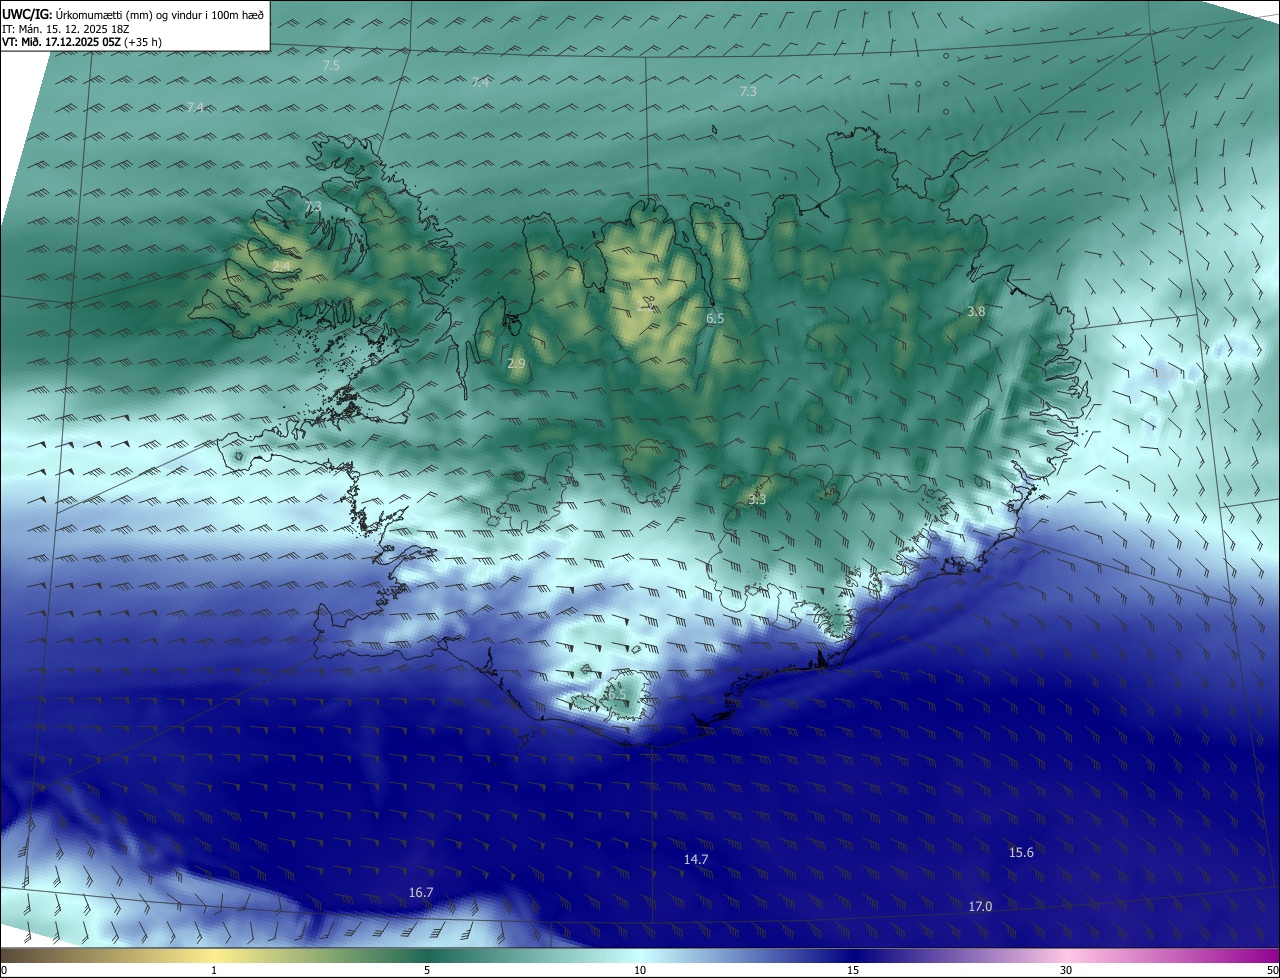The width and height of the screenshot is (1280, 978).
Task: Click the 'UWC/IG: Úrkomumætti (mm)' title line
Action: 133,15
